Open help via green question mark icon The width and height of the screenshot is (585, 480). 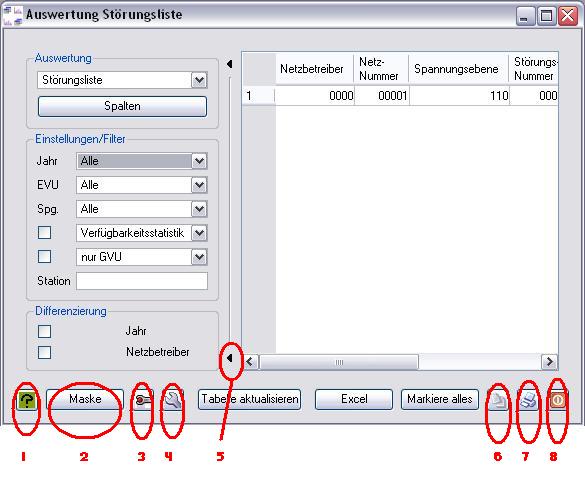pyautogui.click(x=27, y=400)
